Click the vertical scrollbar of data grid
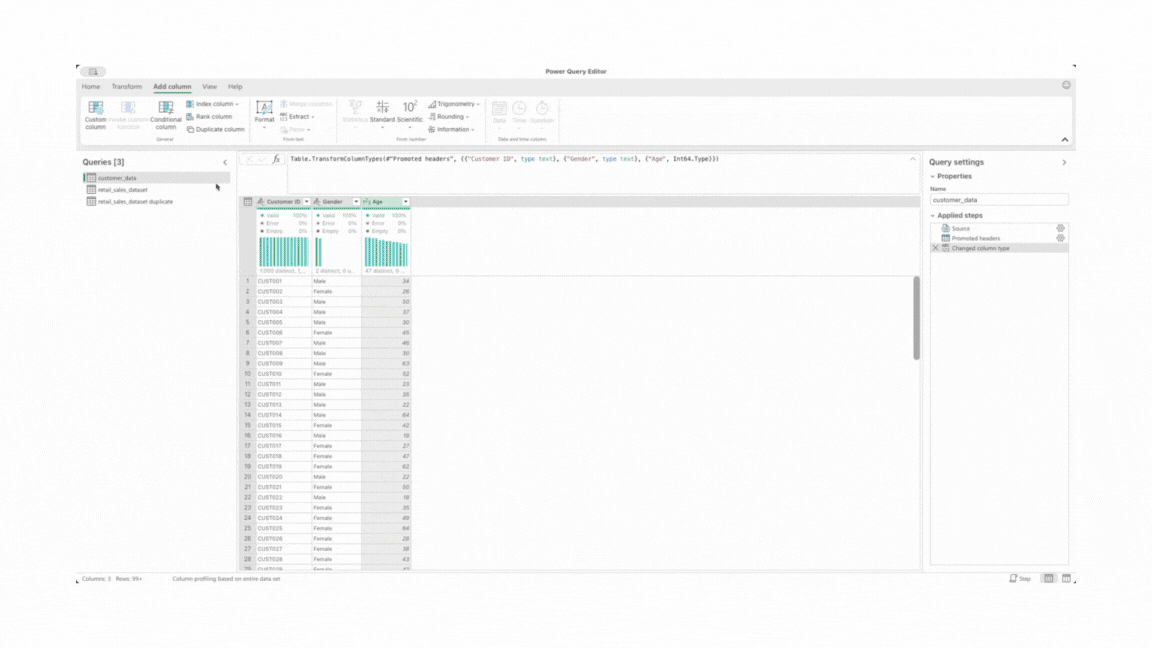The height and width of the screenshot is (648, 1152). 916,318
